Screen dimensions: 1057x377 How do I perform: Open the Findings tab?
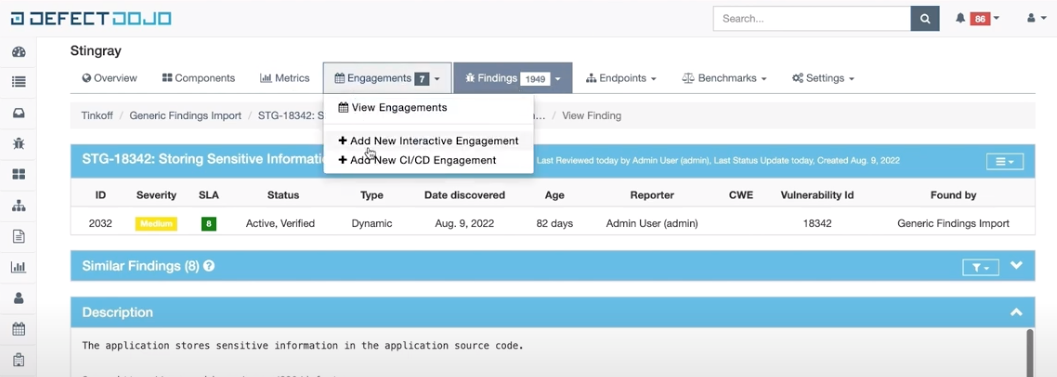click(513, 78)
